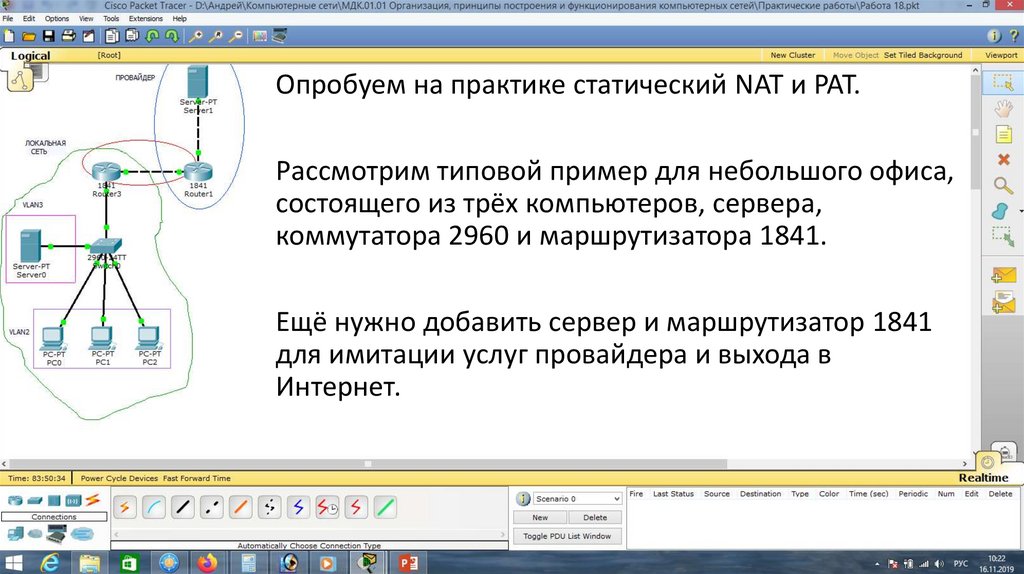The image size is (1024, 574).
Task: Choose the green Octal cable
Action: (x=385, y=507)
